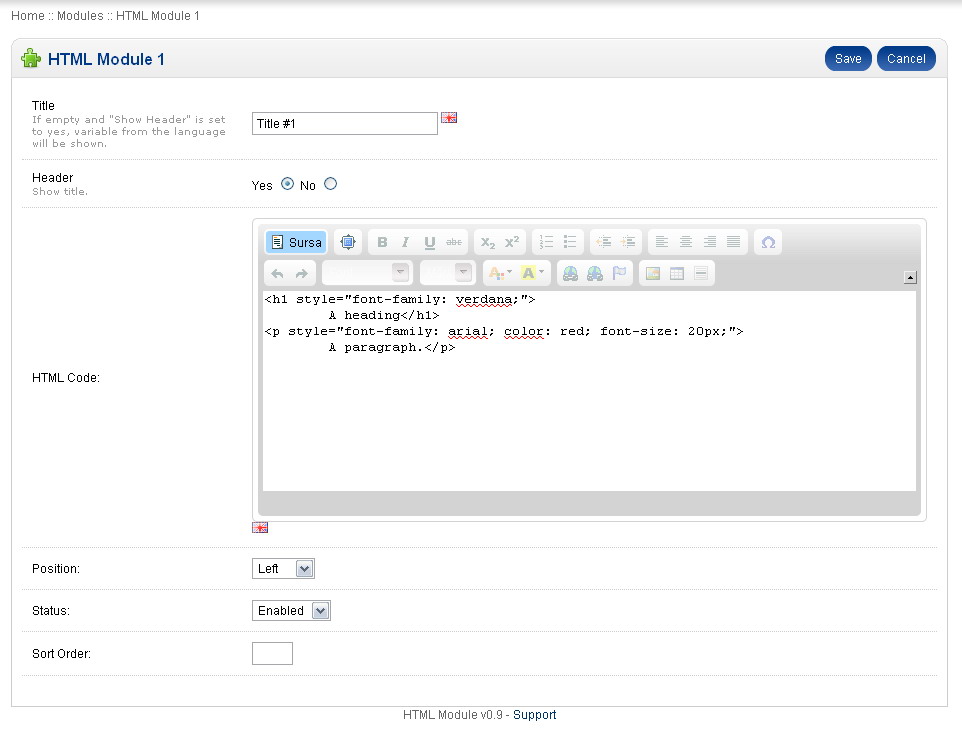Screen dimensions: 962x730
Task: Apply subscript formatting
Action: 488,242
